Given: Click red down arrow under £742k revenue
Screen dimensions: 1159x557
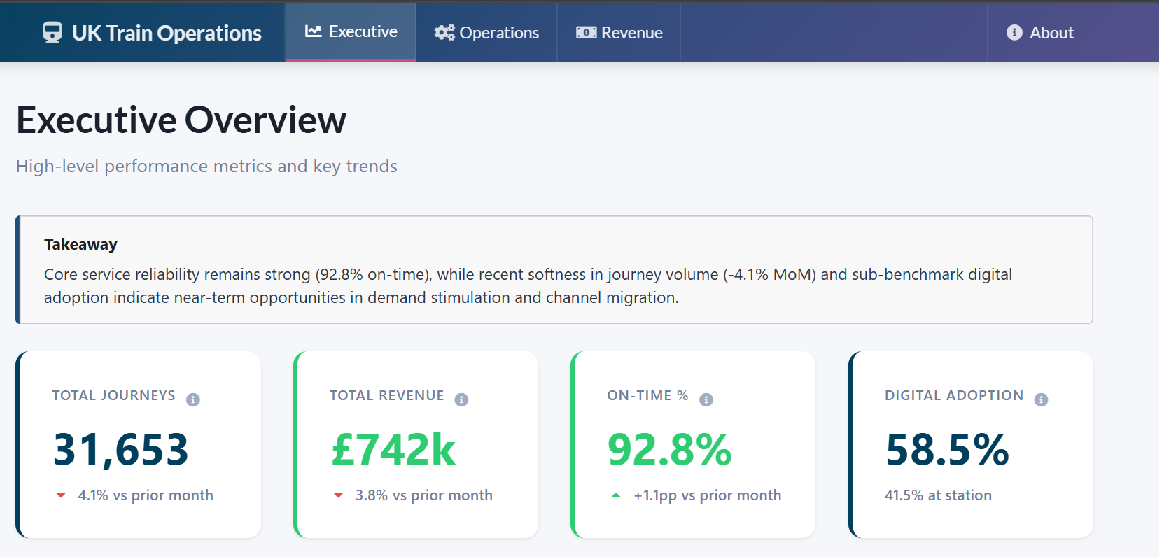Looking at the screenshot, I should [338, 496].
